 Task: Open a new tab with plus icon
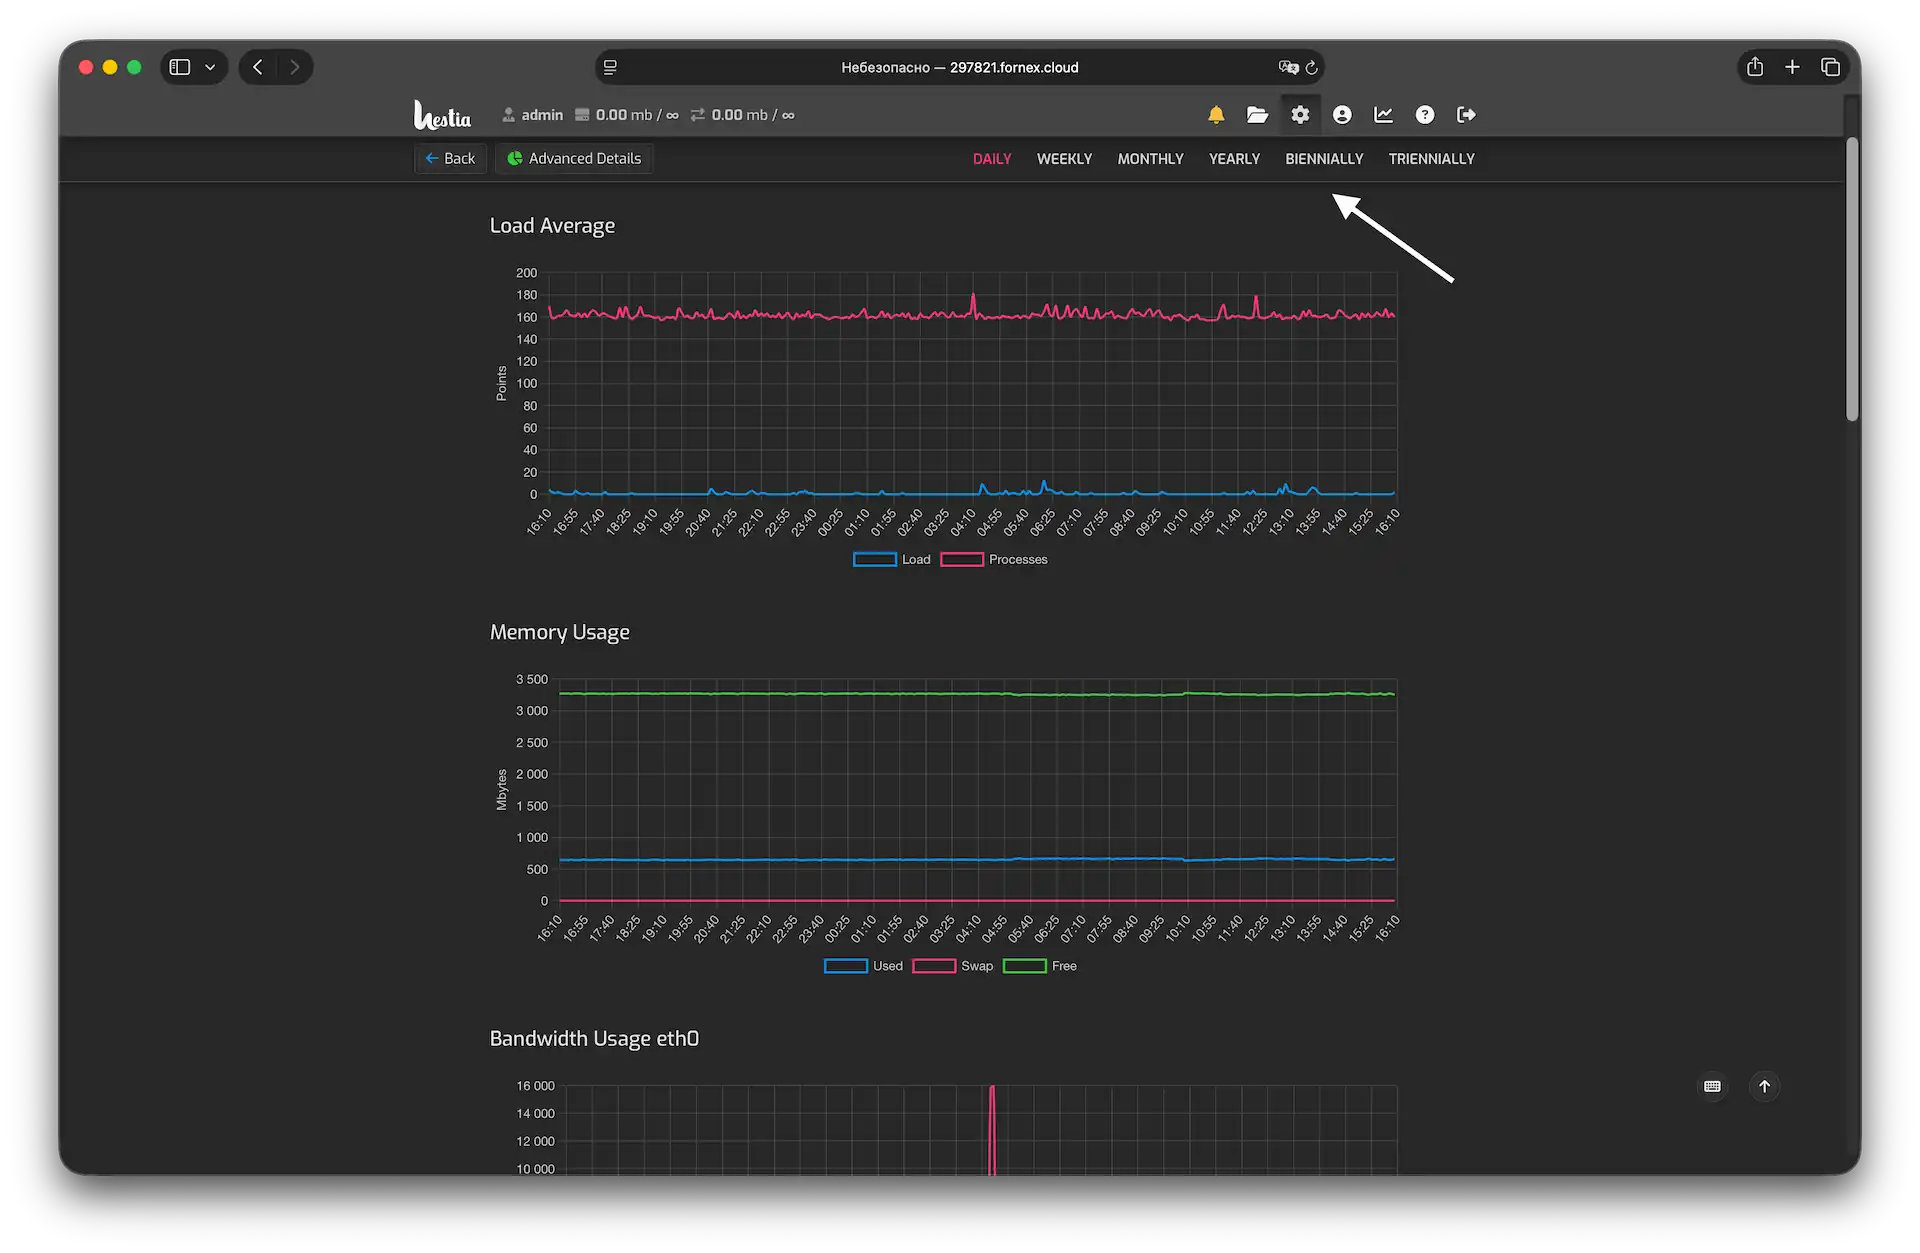(x=1793, y=67)
